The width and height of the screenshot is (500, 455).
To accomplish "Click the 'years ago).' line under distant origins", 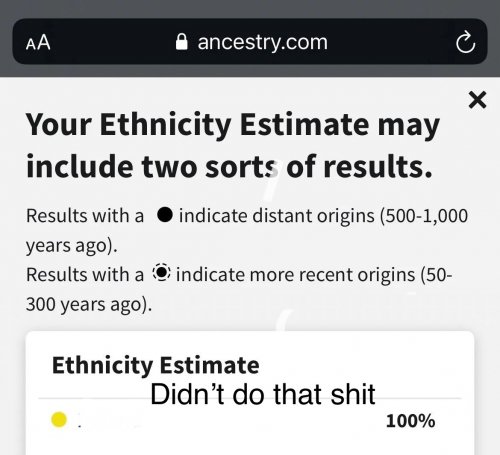I will [x=72, y=246].
